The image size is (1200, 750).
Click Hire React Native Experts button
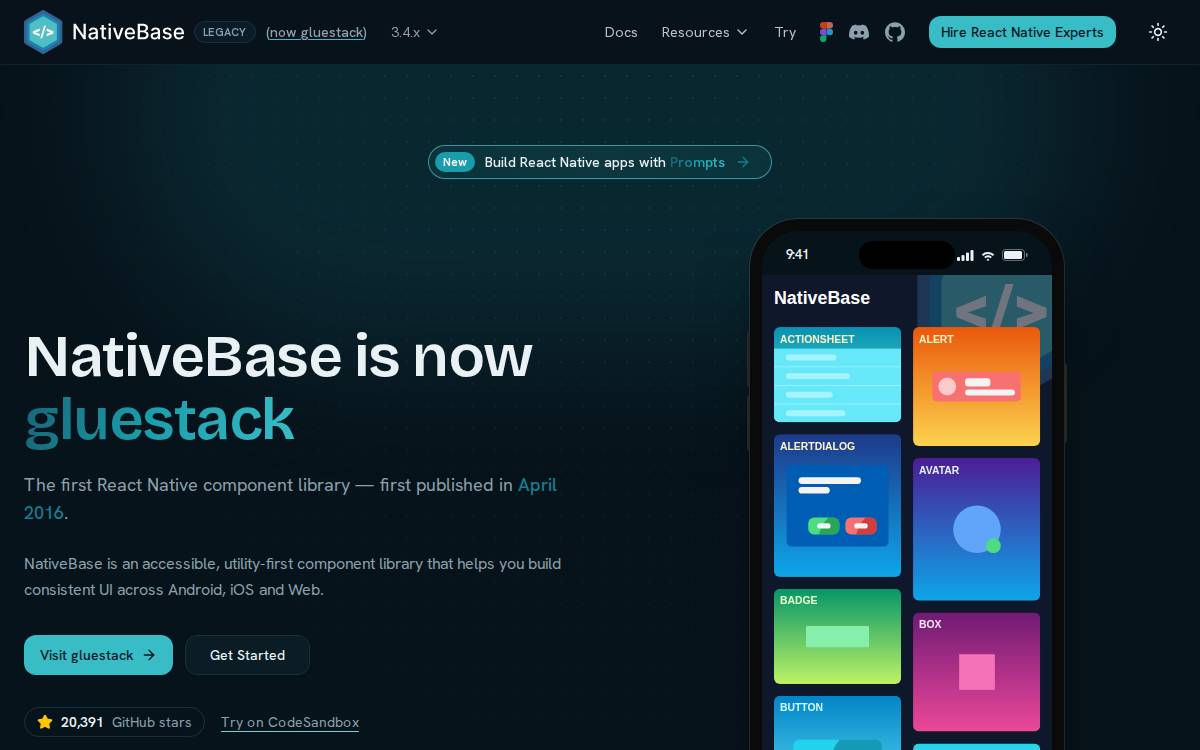pos(1022,32)
